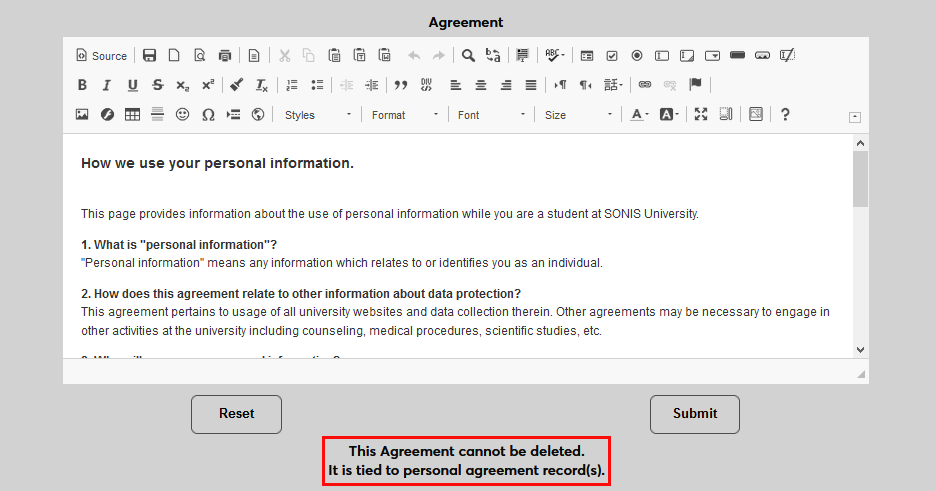
Task: Open the Format dropdown
Action: [x=405, y=115]
